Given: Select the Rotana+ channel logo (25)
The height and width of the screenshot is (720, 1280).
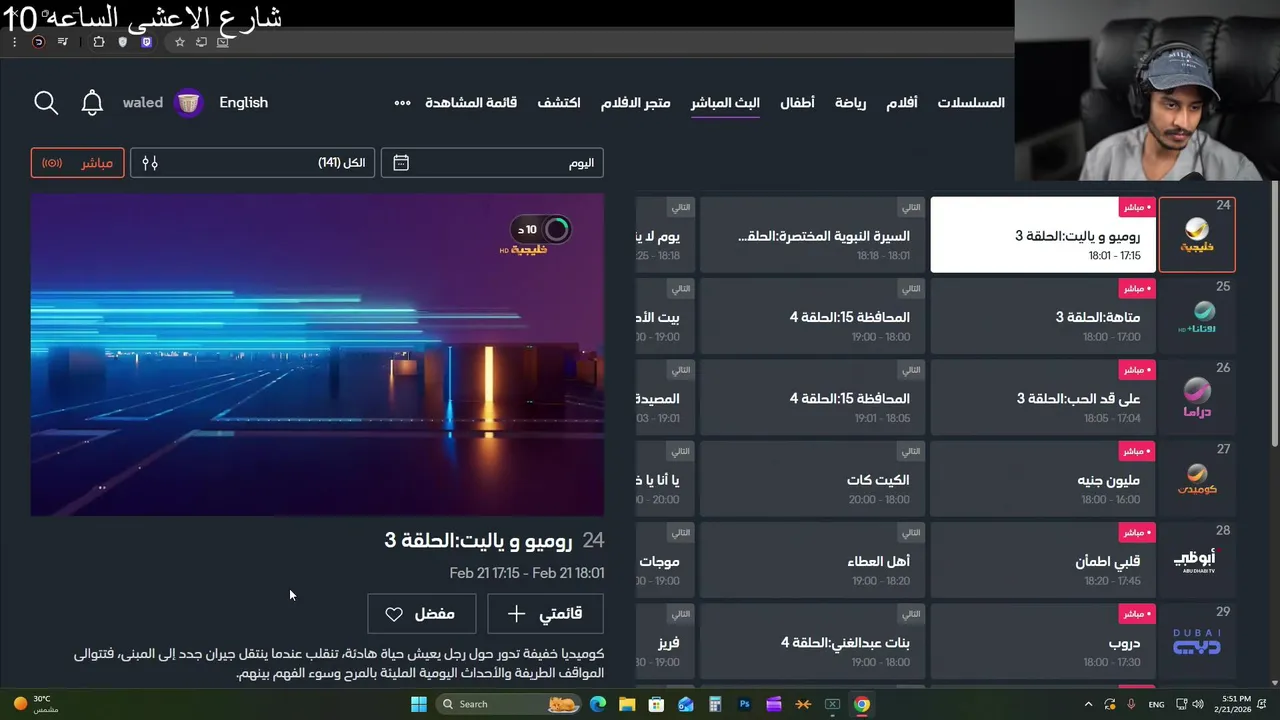Looking at the screenshot, I should point(1197,316).
